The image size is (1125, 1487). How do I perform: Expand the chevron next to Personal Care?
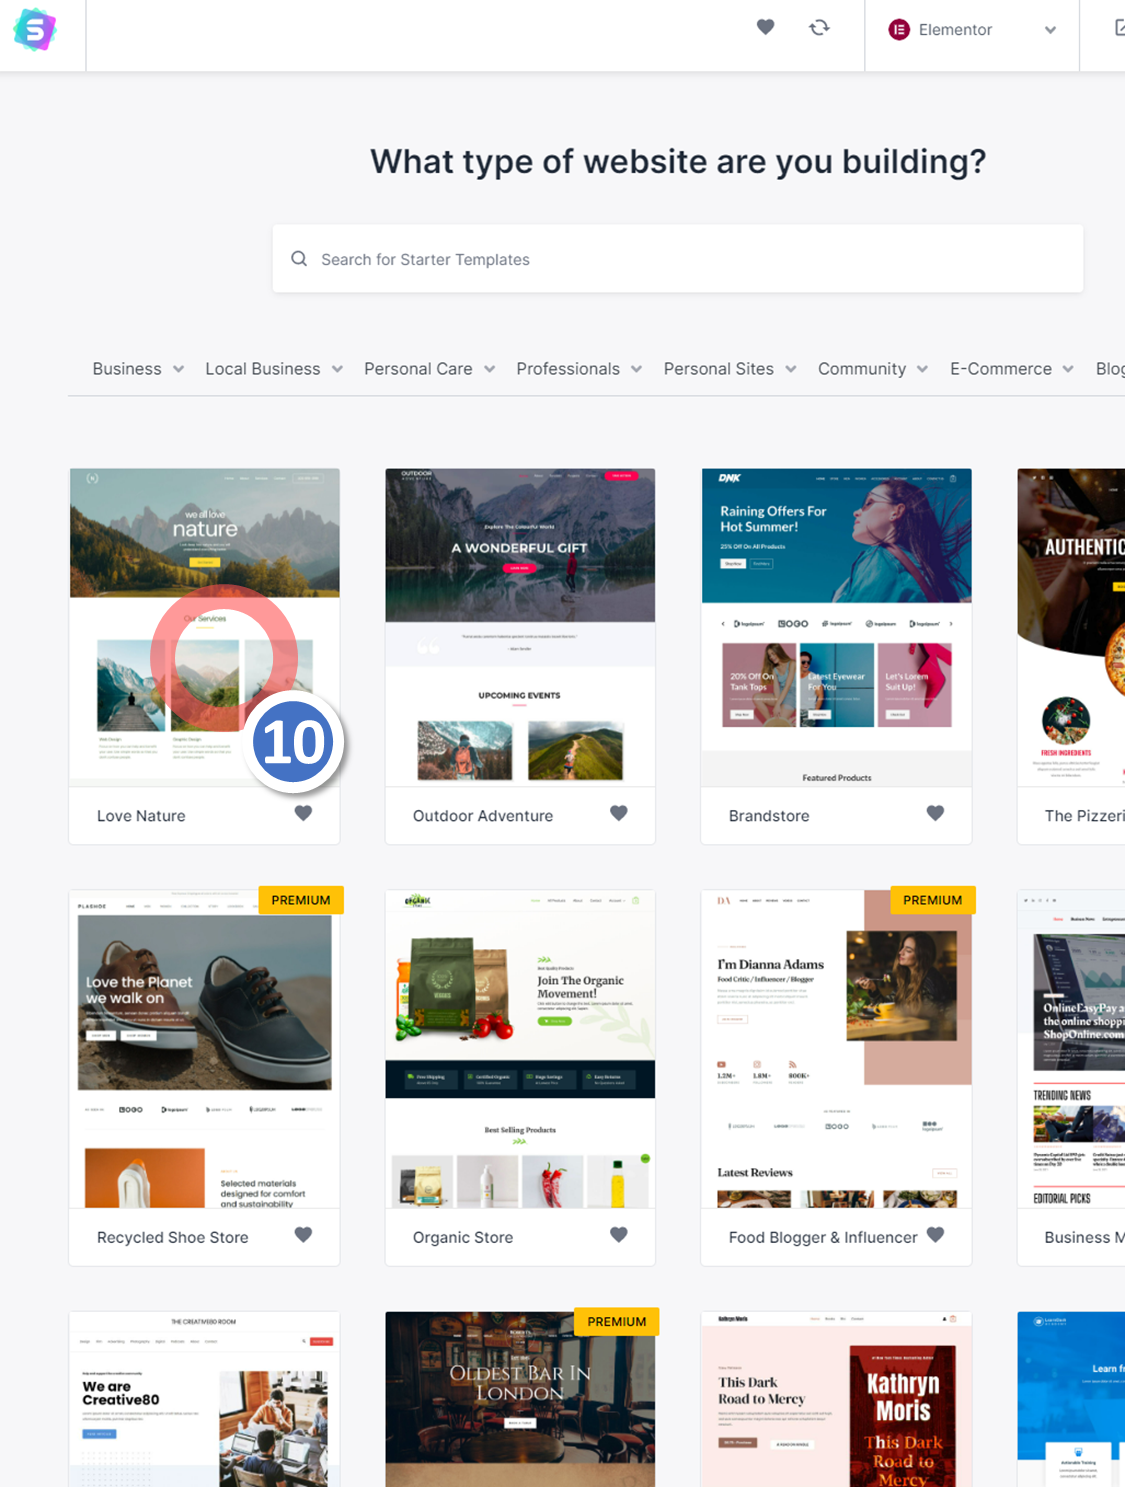click(489, 369)
